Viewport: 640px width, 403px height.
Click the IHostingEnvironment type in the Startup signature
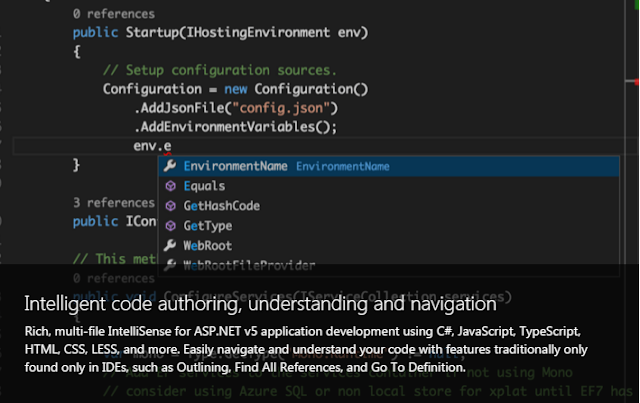258,33
